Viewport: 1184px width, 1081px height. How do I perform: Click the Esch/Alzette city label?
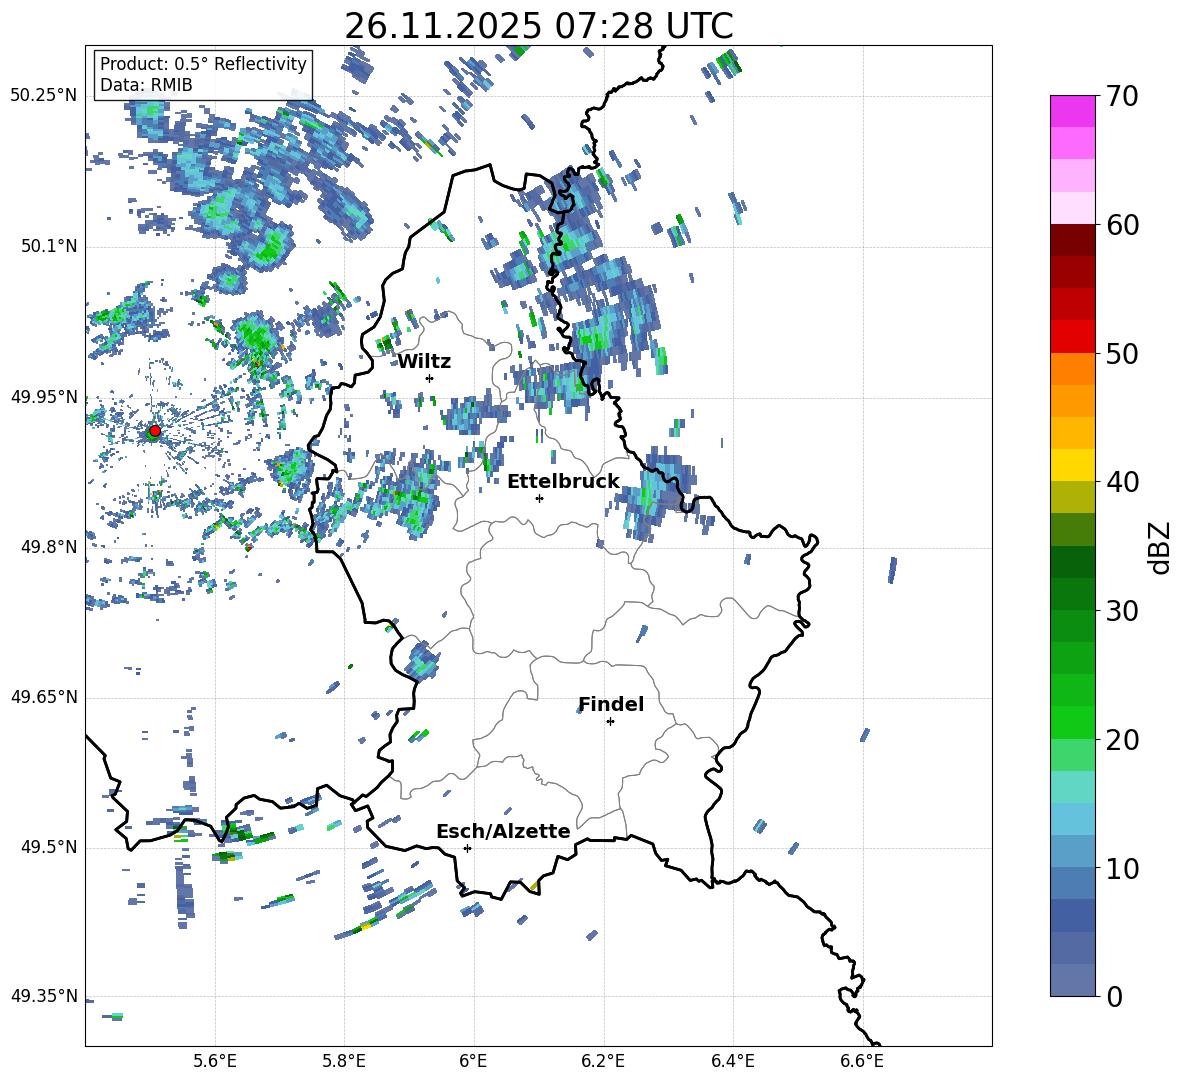pos(503,831)
